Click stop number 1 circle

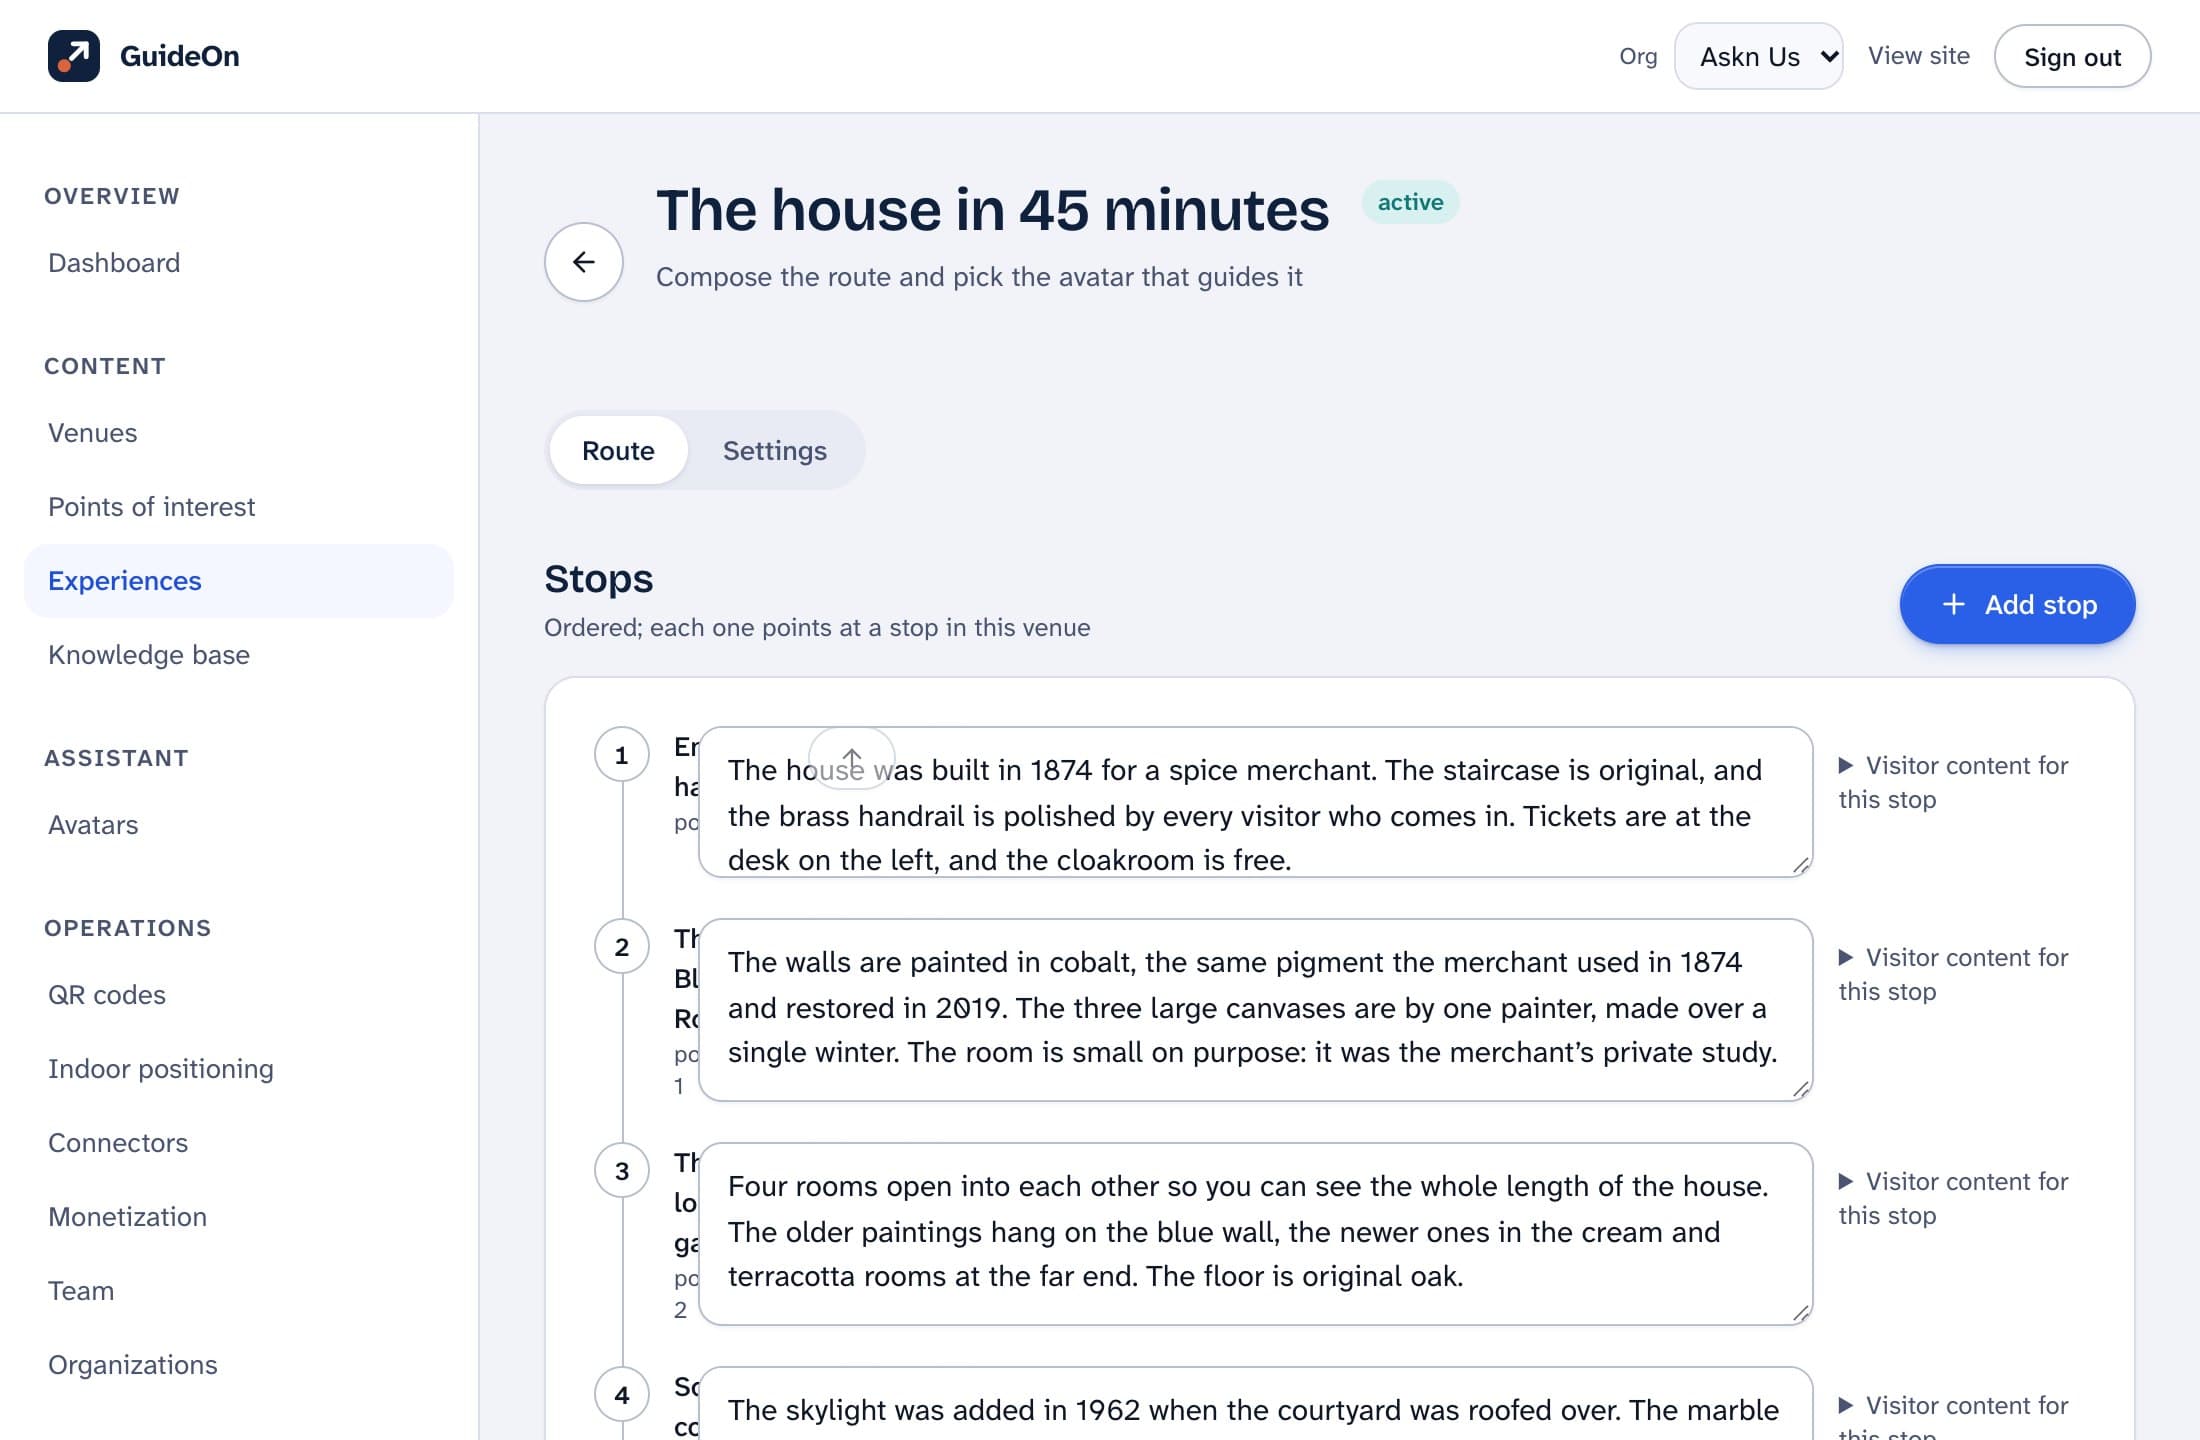click(622, 755)
